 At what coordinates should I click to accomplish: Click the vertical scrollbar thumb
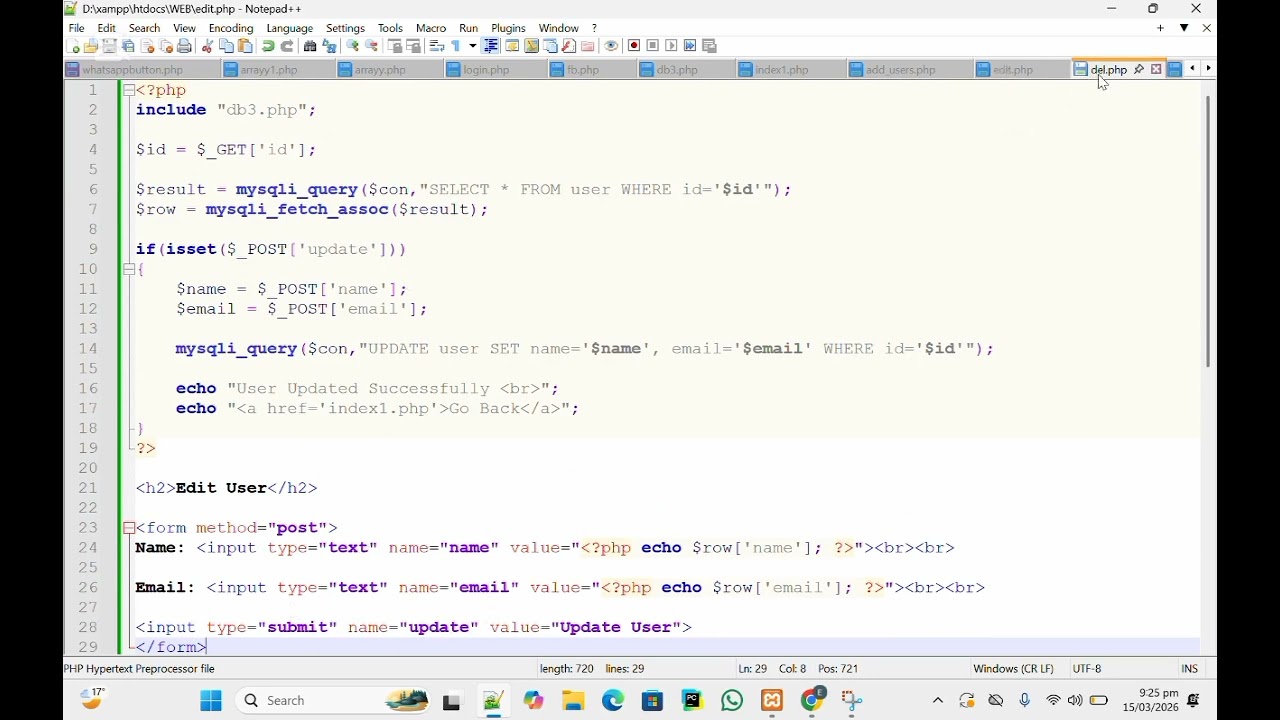[x=1207, y=232]
